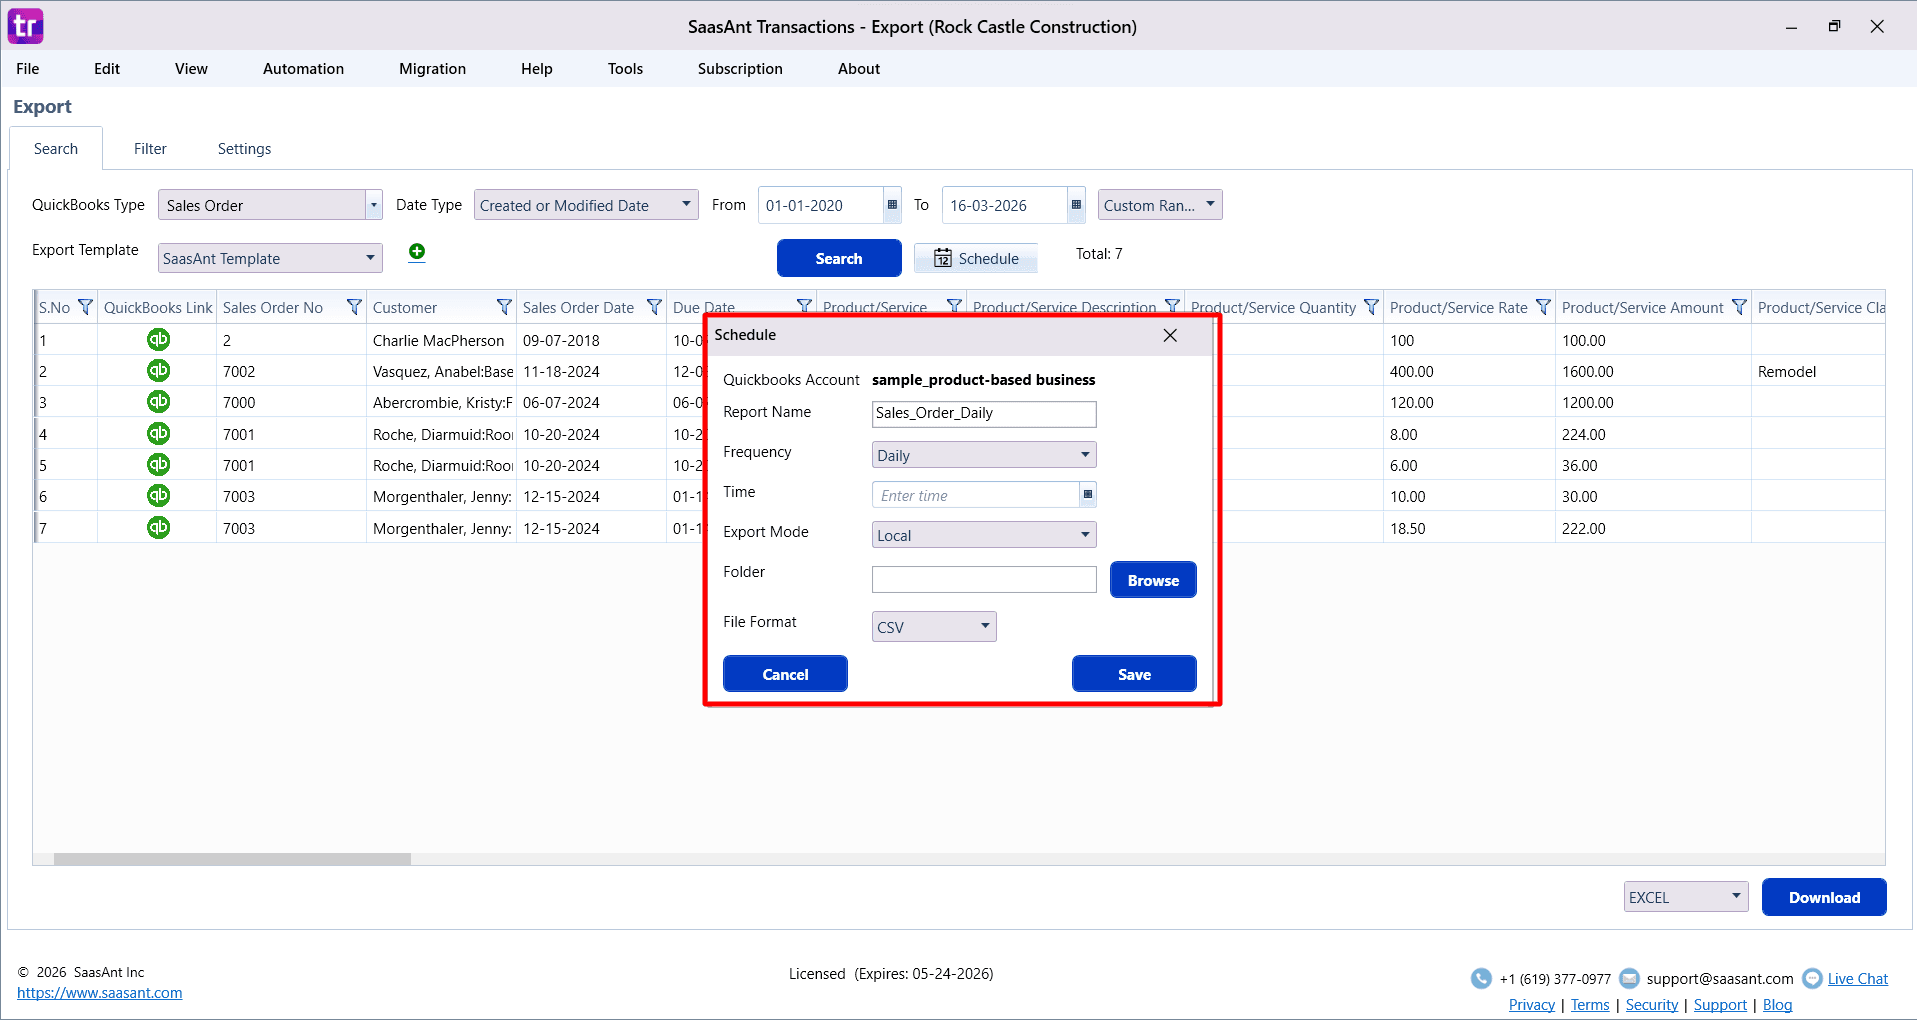1917x1020 pixels.
Task: Open QuickBooks link icon in row 7
Action: tap(158, 528)
